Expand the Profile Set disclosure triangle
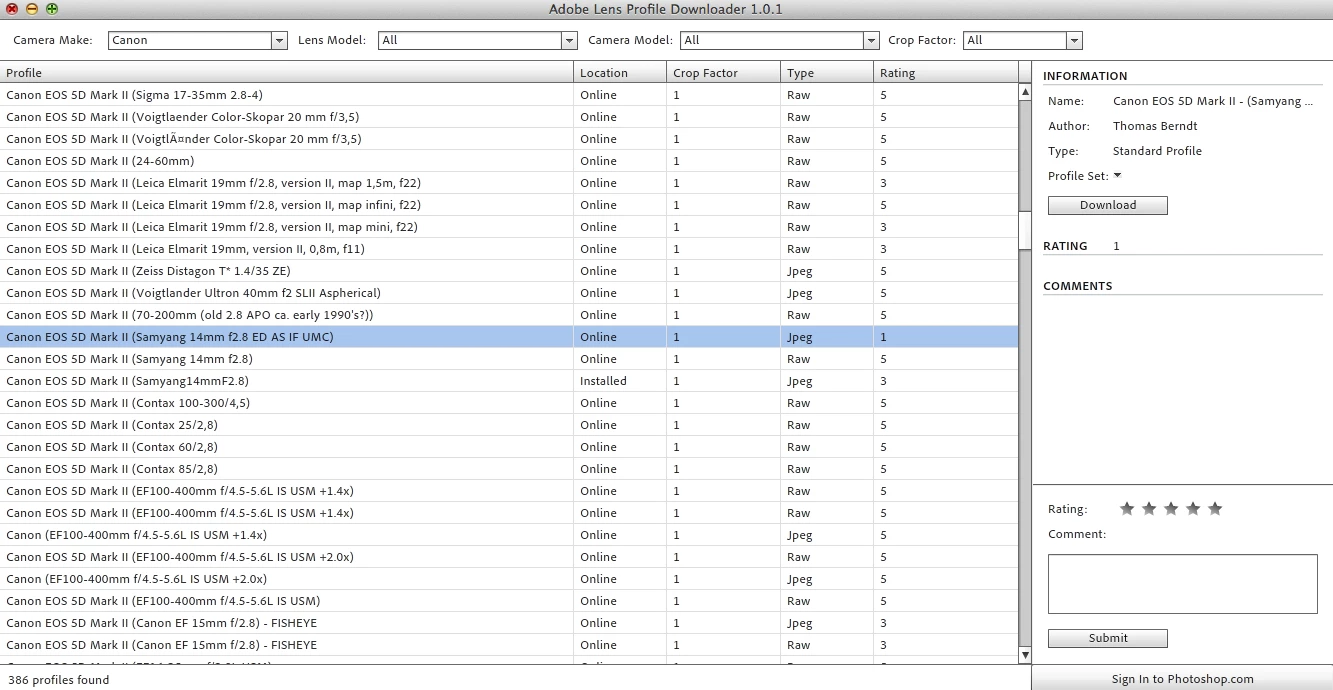This screenshot has height=690, width=1333. [x=1117, y=175]
